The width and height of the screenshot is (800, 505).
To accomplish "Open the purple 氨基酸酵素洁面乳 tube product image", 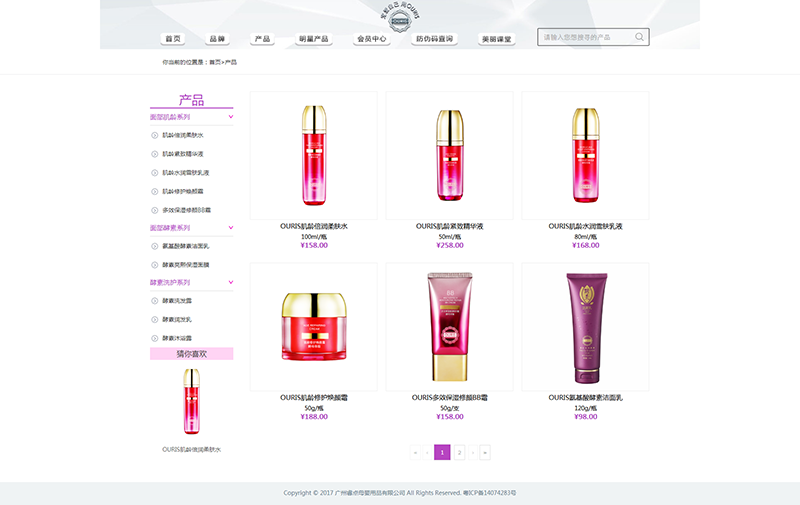I will click(x=585, y=327).
